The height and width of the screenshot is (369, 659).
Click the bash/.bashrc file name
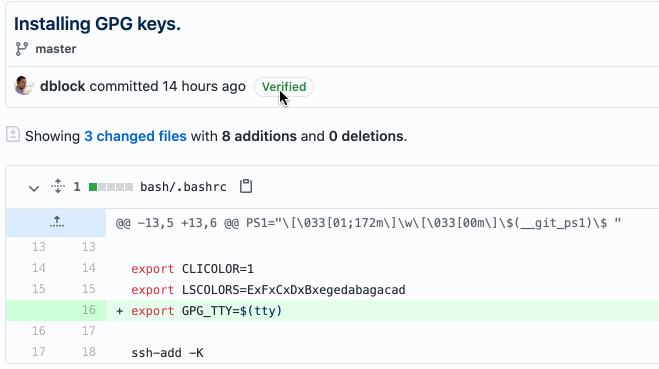tap(183, 187)
